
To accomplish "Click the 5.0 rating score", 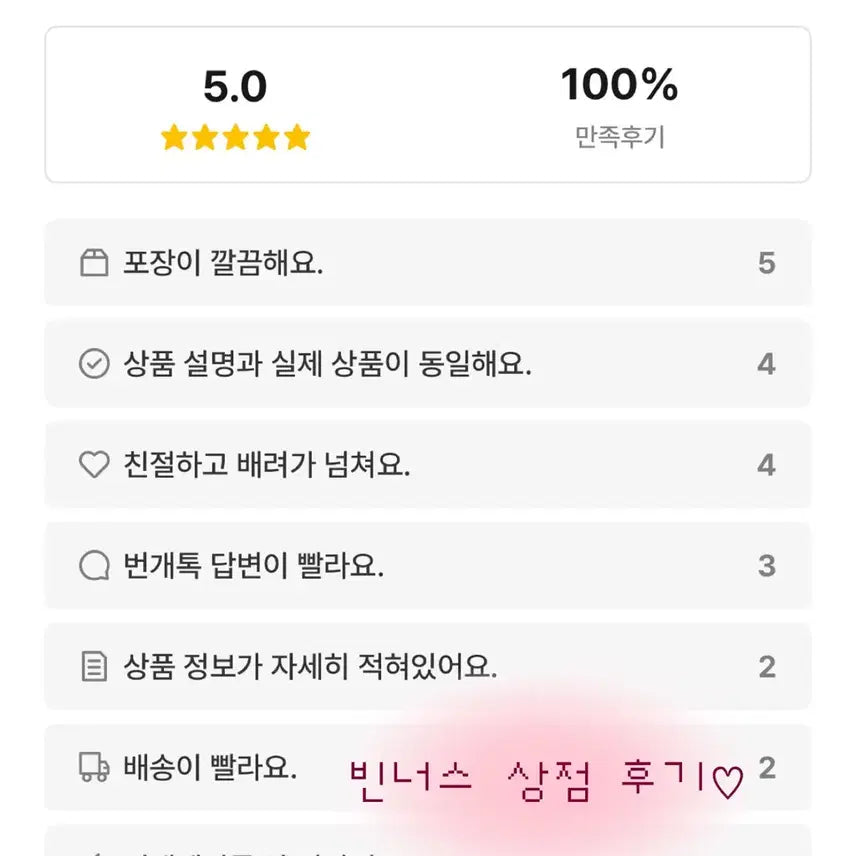I will click(x=235, y=88).
